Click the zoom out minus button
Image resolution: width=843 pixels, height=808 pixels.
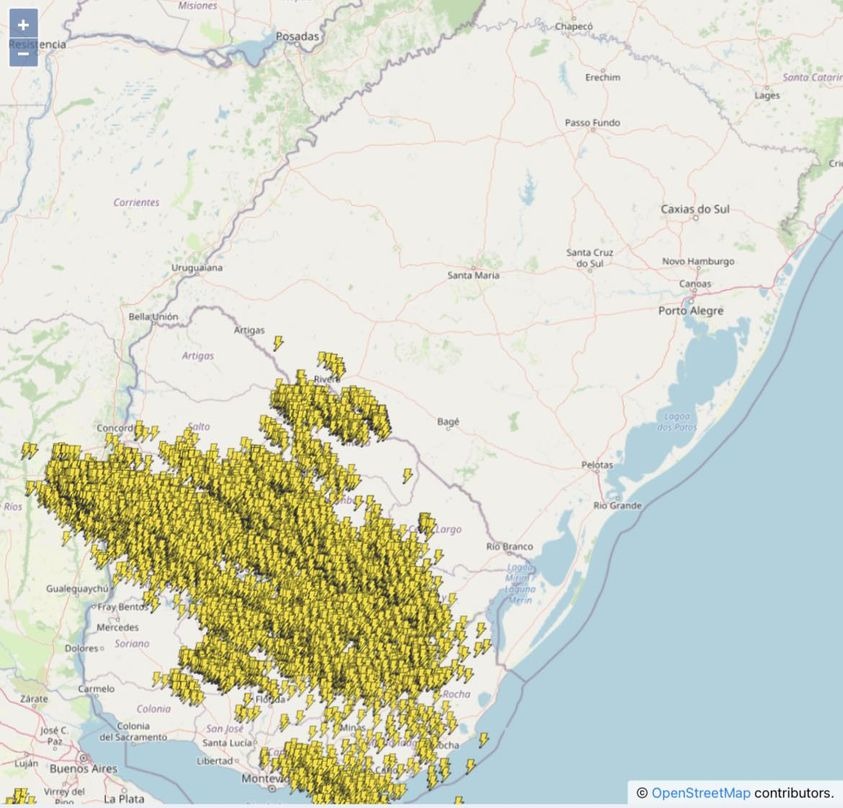click(x=23, y=53)
